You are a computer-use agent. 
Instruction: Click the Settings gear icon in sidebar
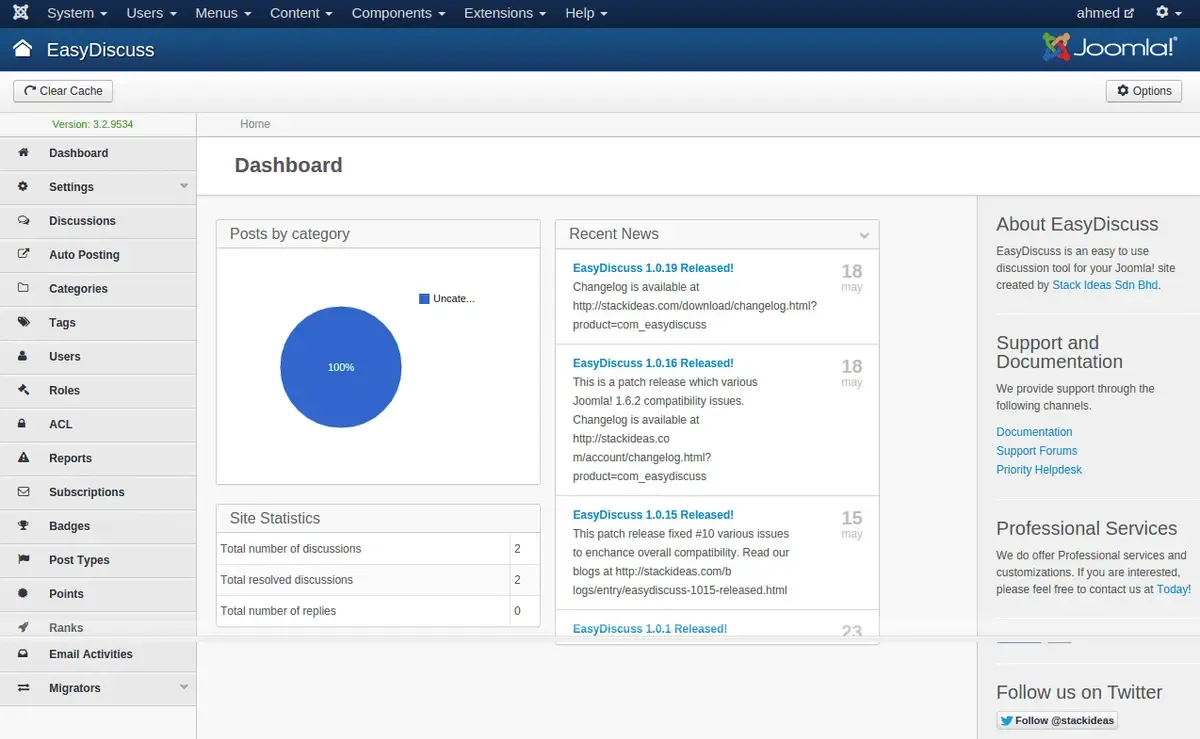tap(24, 186)
